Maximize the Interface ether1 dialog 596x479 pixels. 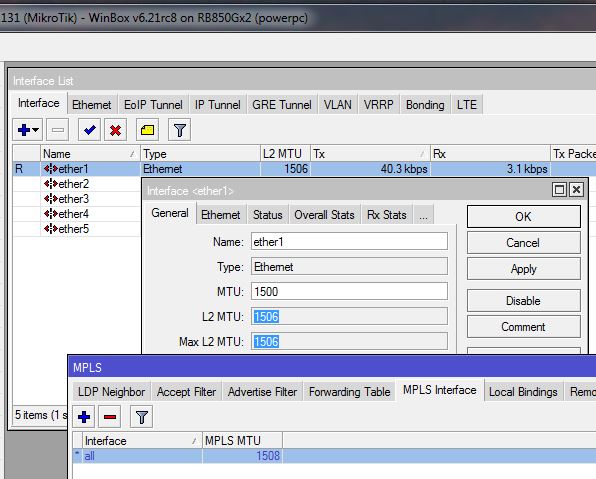[560, 189]
